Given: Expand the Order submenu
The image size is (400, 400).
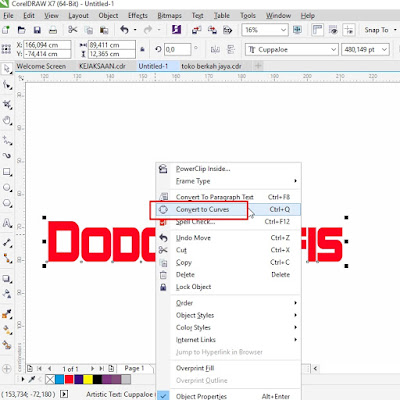Looking at the screenshot, I should coord(228,303).
